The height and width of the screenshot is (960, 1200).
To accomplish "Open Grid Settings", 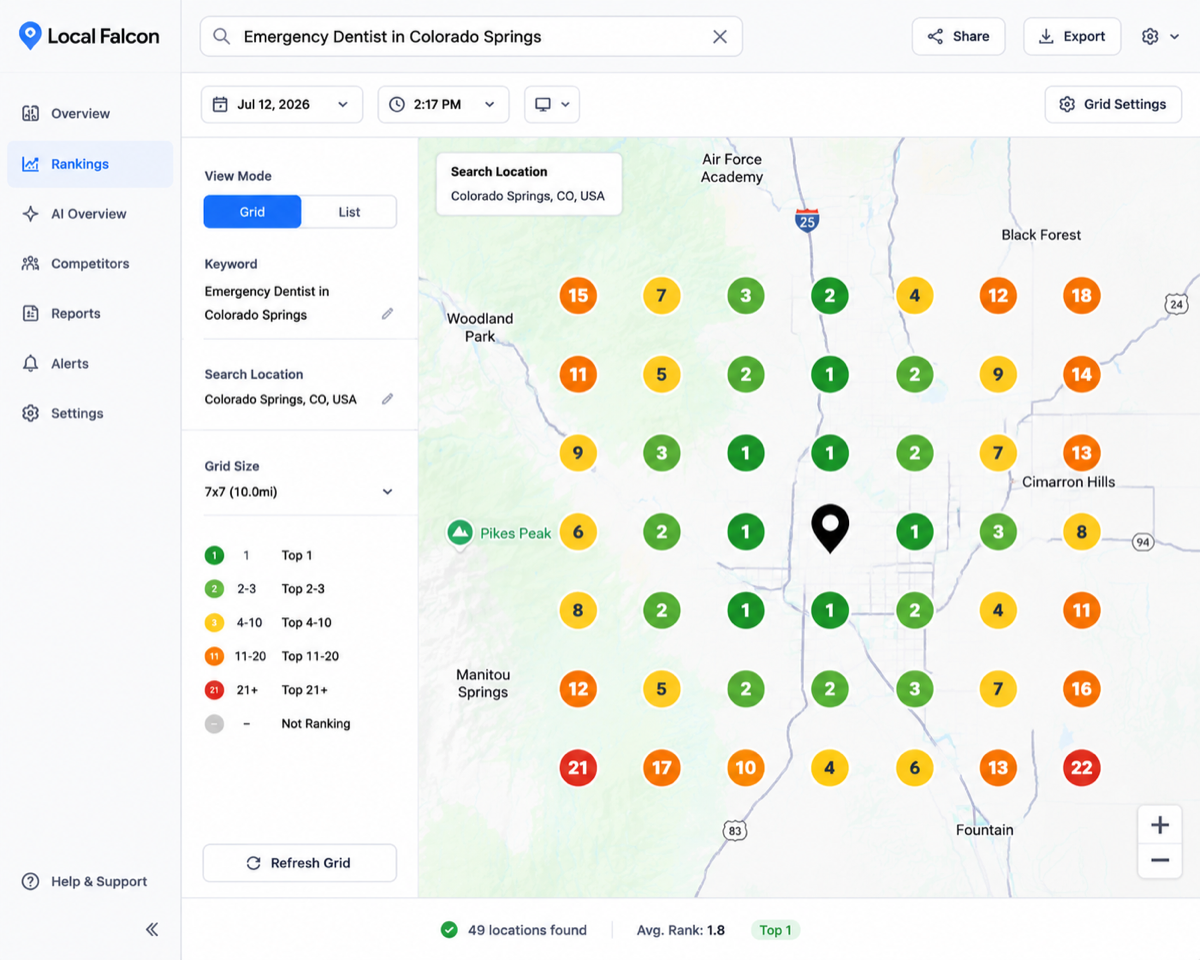I will (x=1113, y=104).
